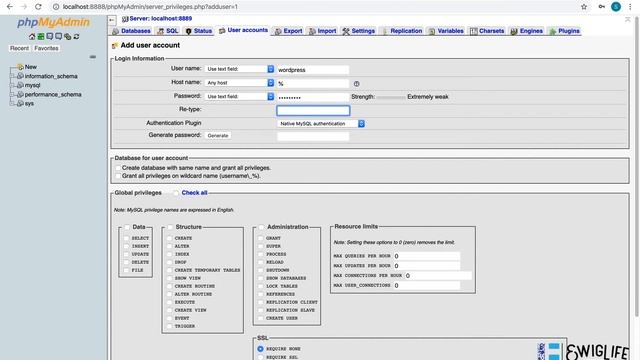Select the REQUIRE NONE SSL radio button
Image resolution: width=640 pixels, height=360 pixels.
(260, 349)
